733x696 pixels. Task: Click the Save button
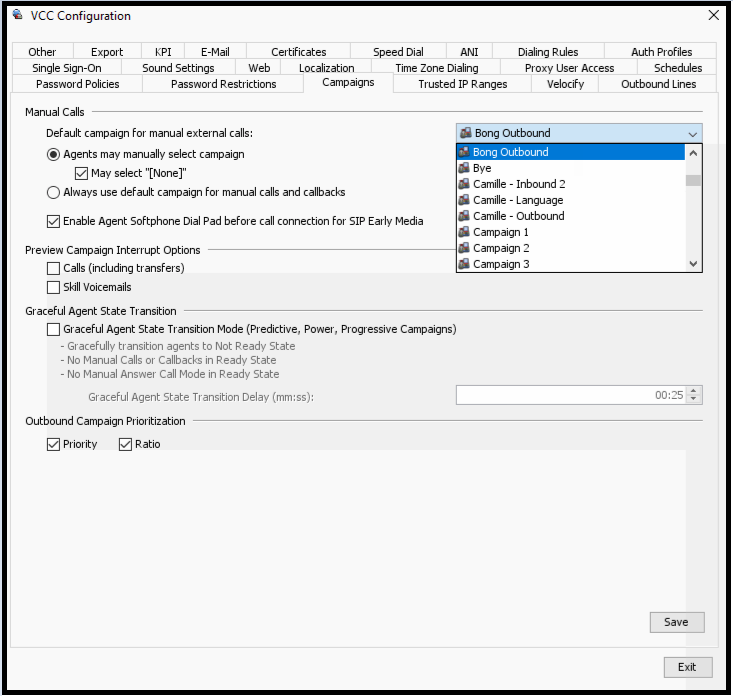676,622
